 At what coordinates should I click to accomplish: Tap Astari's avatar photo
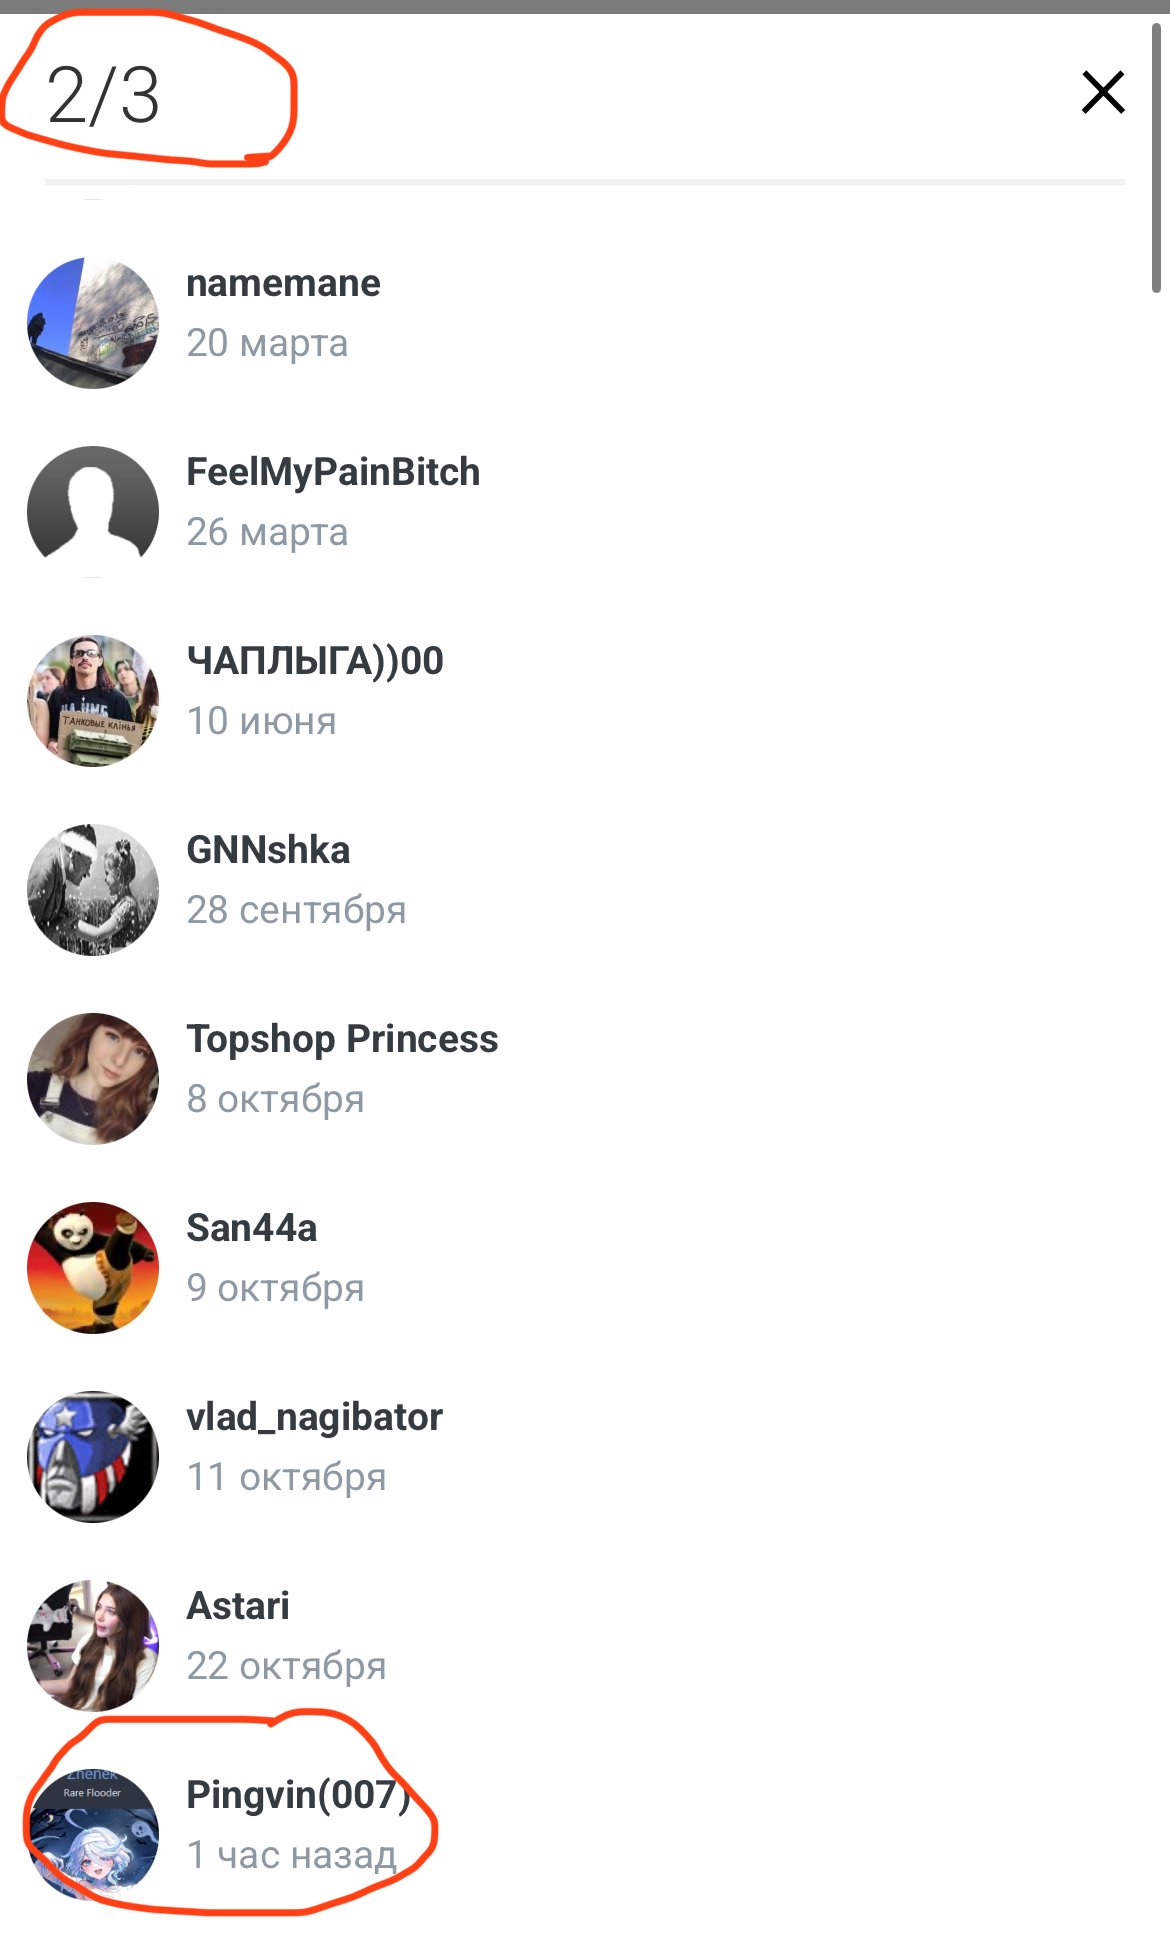tap(93, 1646)
